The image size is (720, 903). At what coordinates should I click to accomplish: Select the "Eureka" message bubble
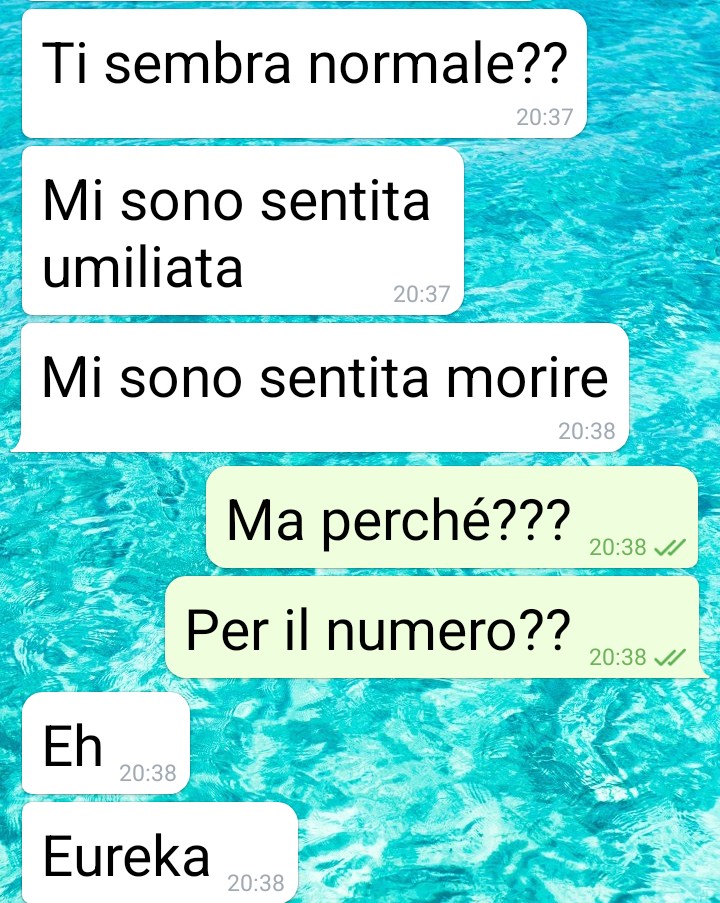coord(160,852)
